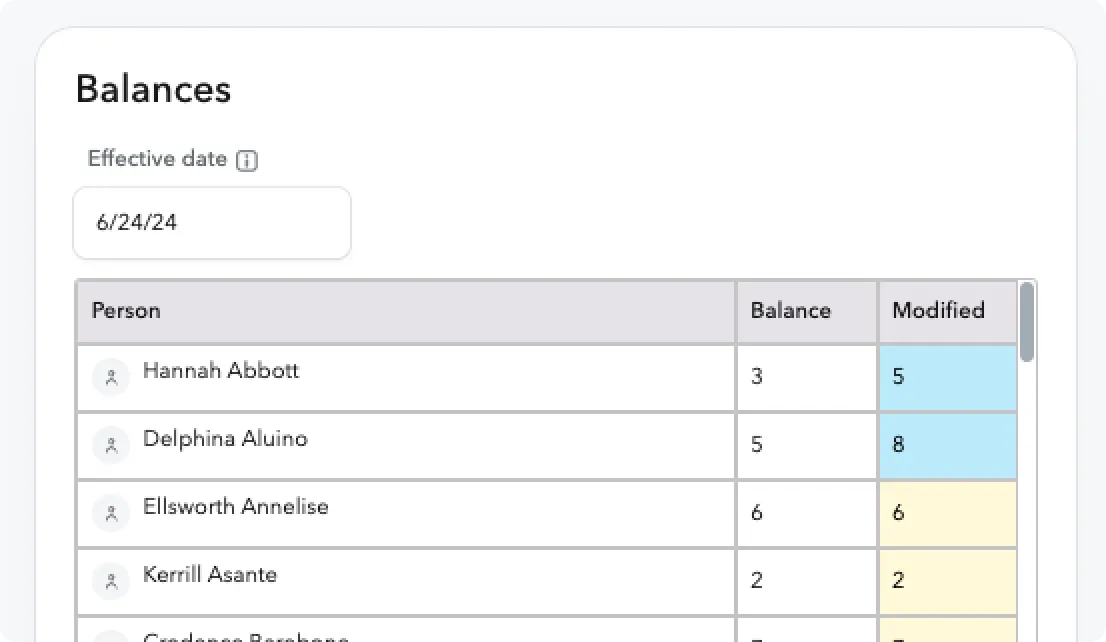The width and height of the screenshot is (1106, 642).
Task: Edit Delphina Aluino's modified value 8
Action: (948, 445)
